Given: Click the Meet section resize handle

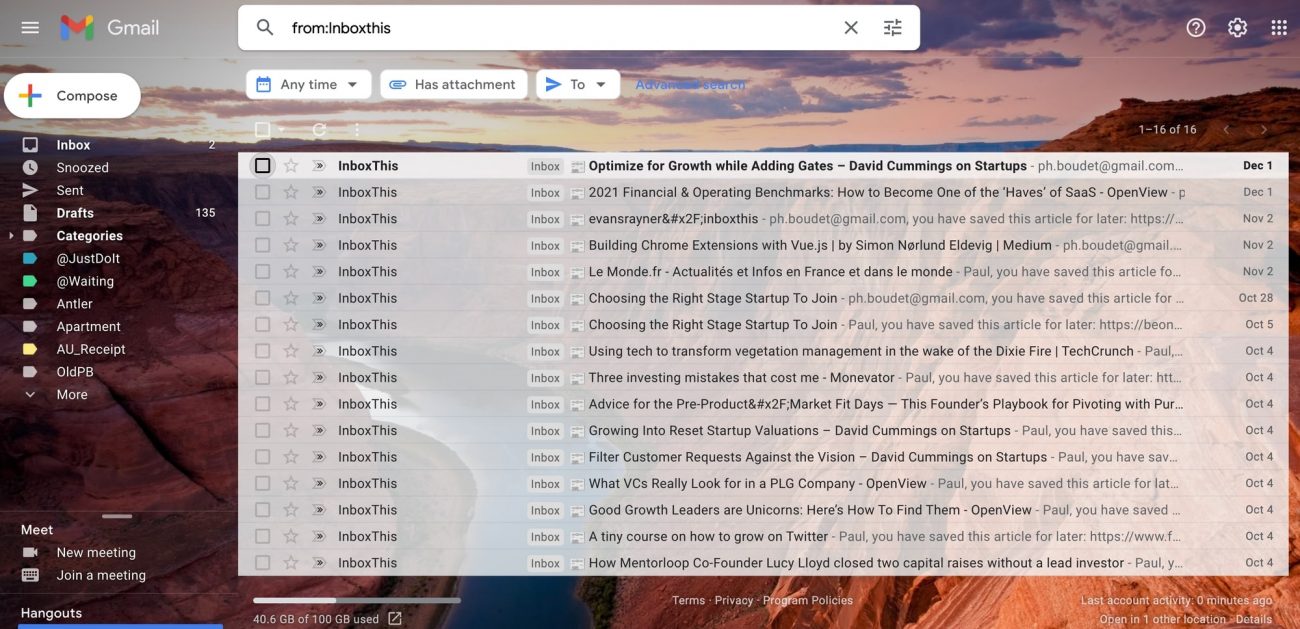Looking at the screenshot, I should [x=117, y=516].
